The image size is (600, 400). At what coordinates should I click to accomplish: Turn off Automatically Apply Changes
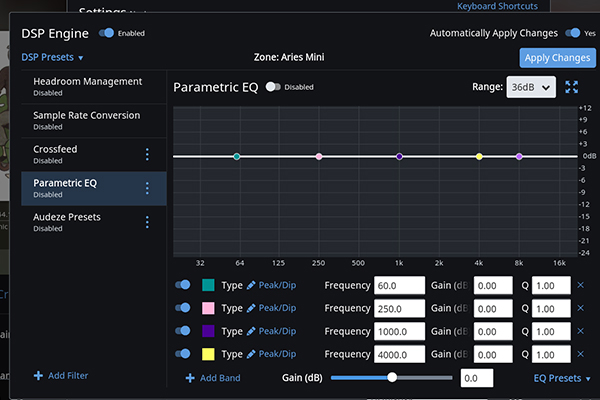pos(573,33)
